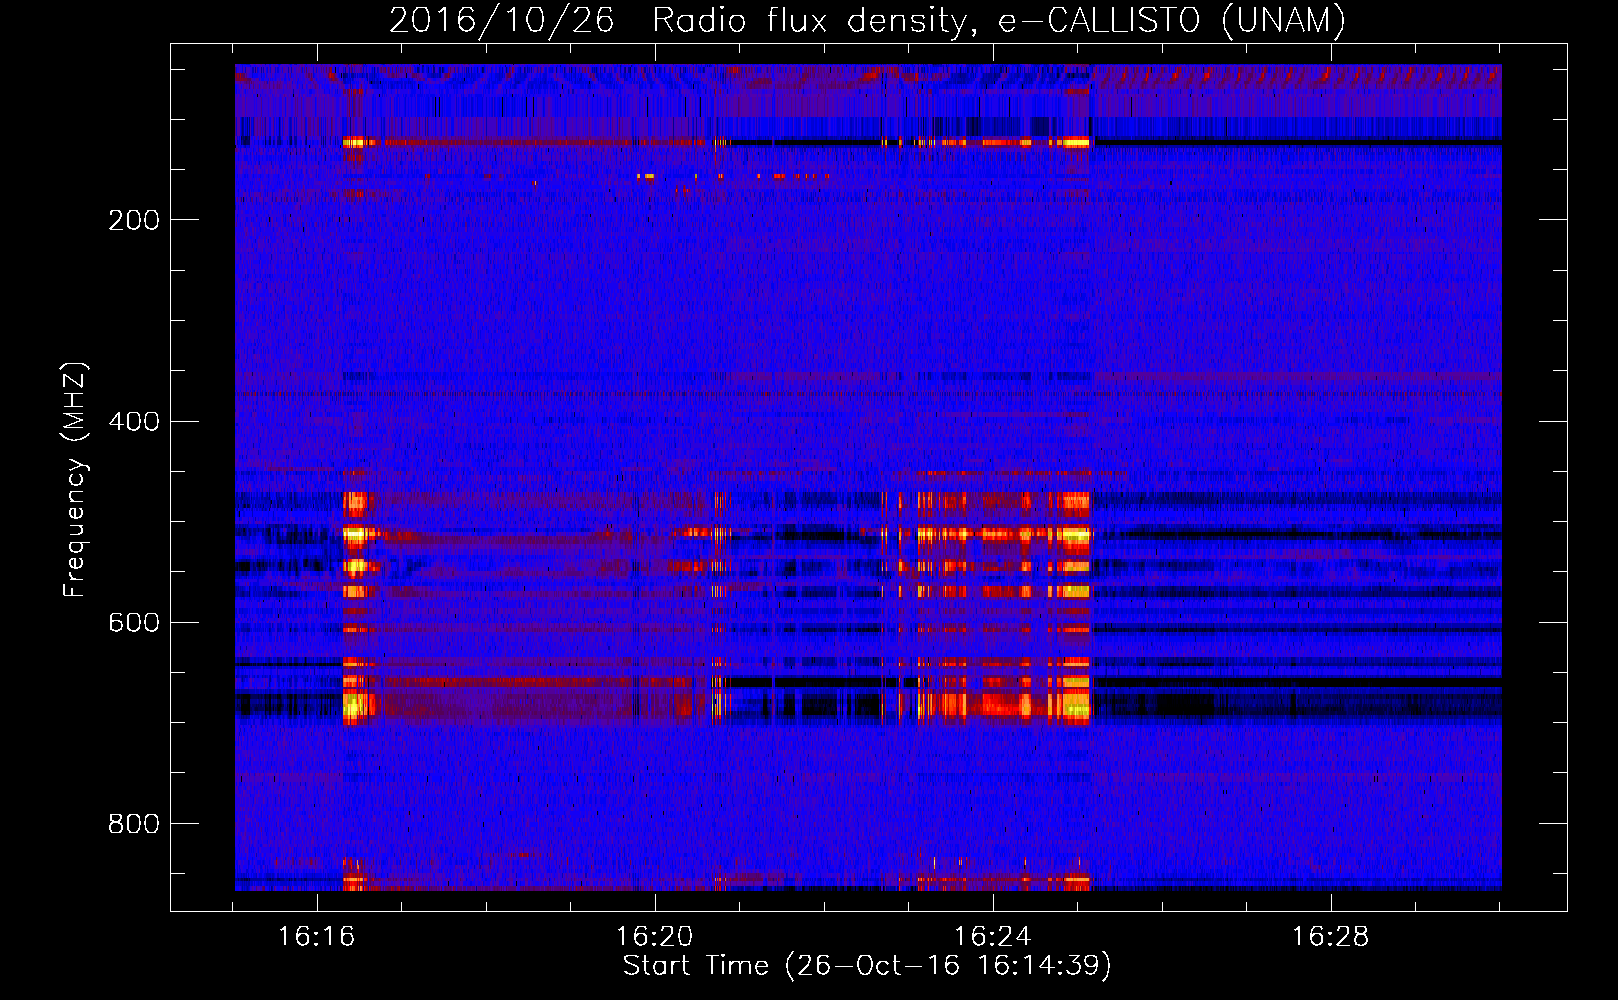Click the 600 frequency tick label
Screen dimensions: 1618x1000
(134, 622)
